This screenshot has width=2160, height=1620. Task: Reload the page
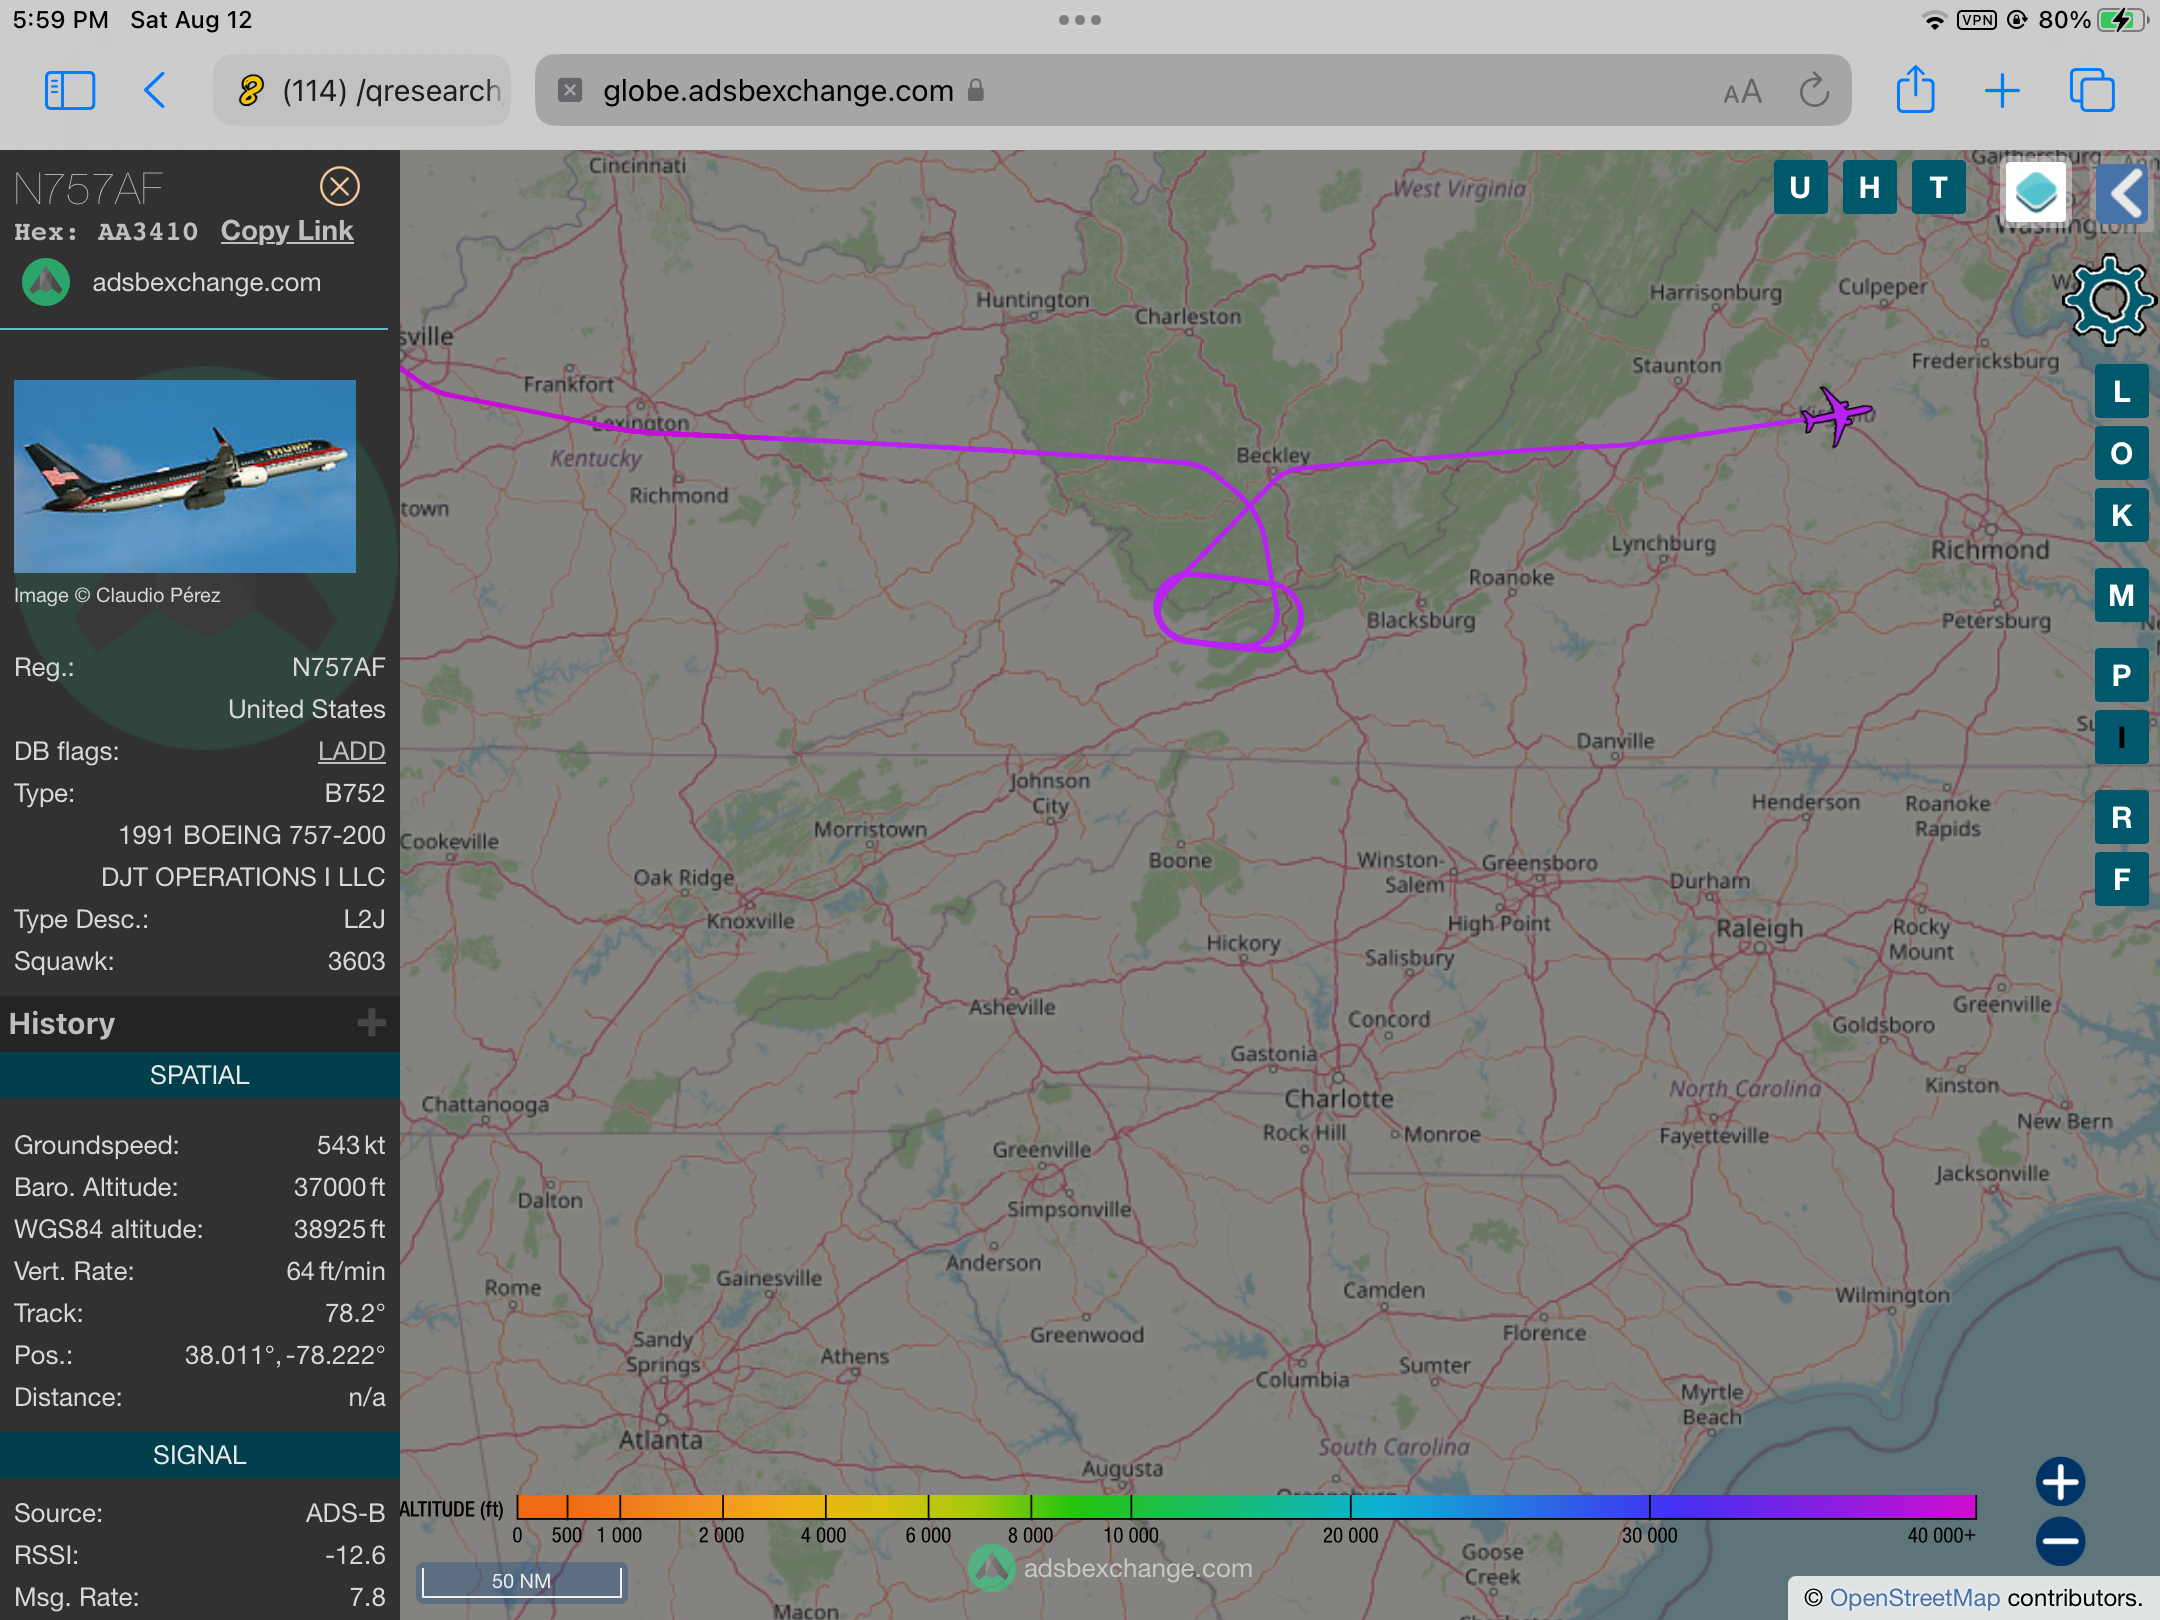1814,91
